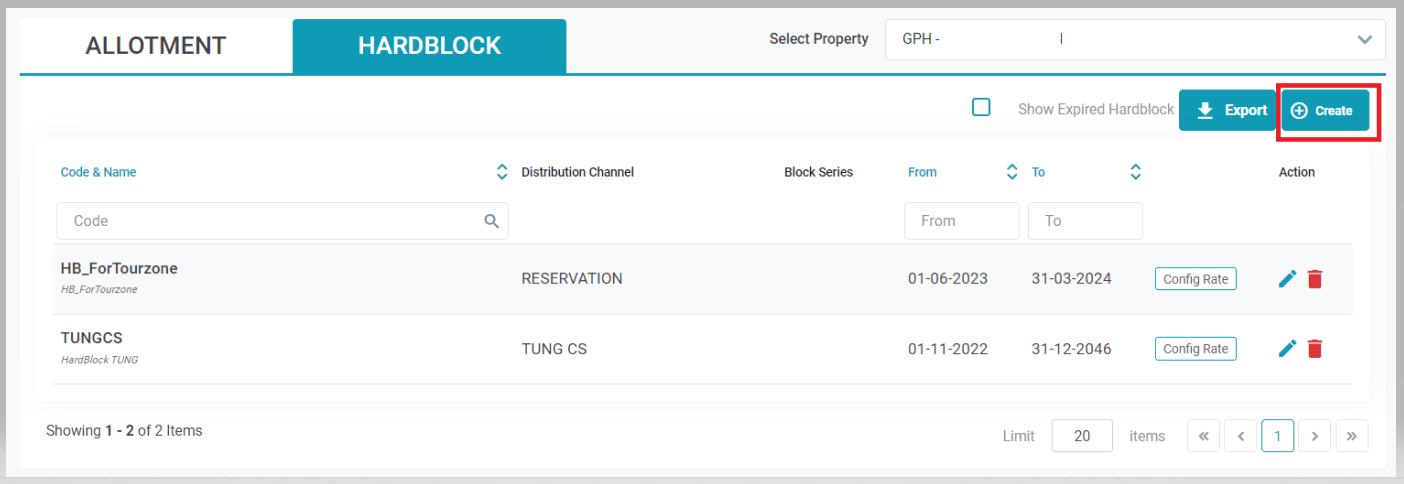The height and width of the screenshot is (484, 1404).
Task: Delete the TUNGCS hardblock via trash icon
Action: coord(1315,348)
